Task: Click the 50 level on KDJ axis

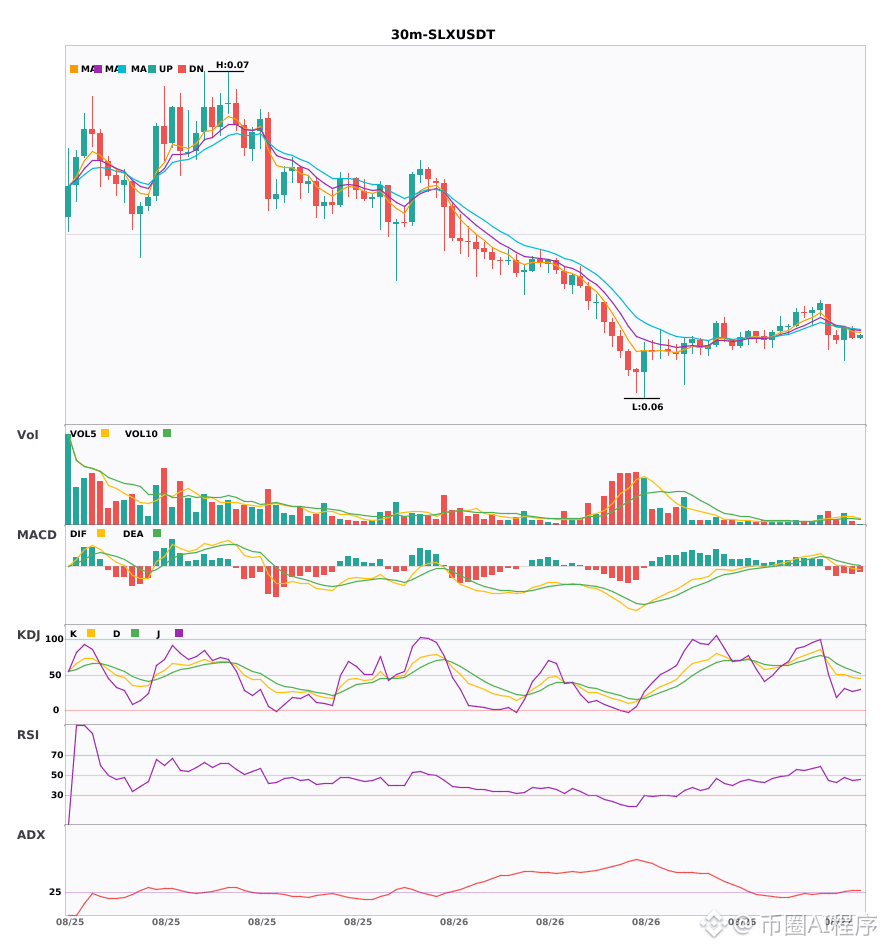Action: click(x=55, y=675)
